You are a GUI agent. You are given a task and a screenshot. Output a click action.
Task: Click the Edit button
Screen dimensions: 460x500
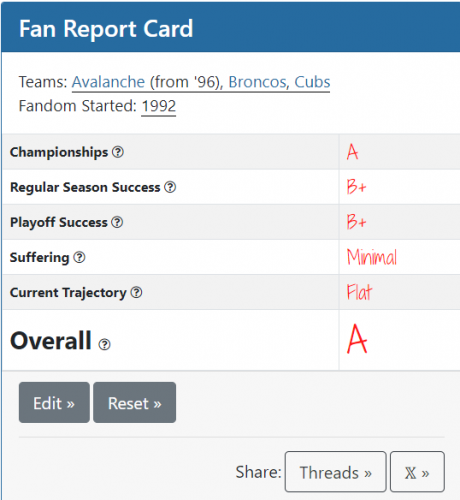pyautogui.click(x=54, y=403)
